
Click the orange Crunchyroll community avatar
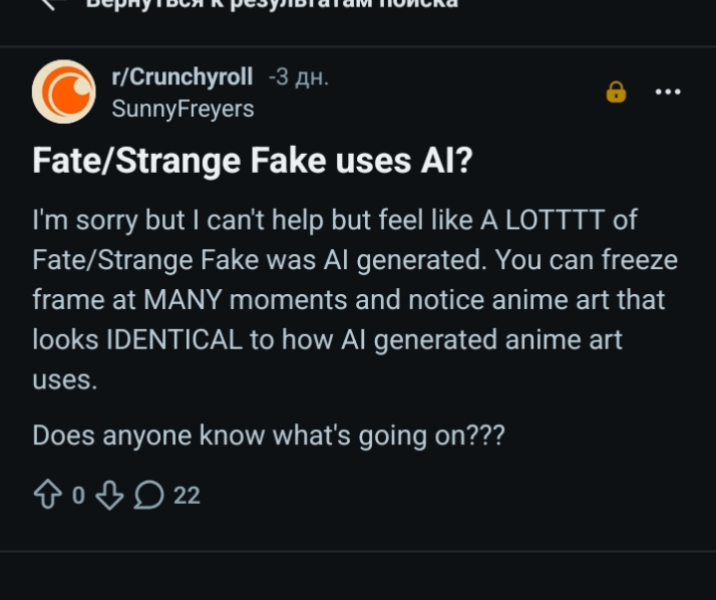pos(64,91)
